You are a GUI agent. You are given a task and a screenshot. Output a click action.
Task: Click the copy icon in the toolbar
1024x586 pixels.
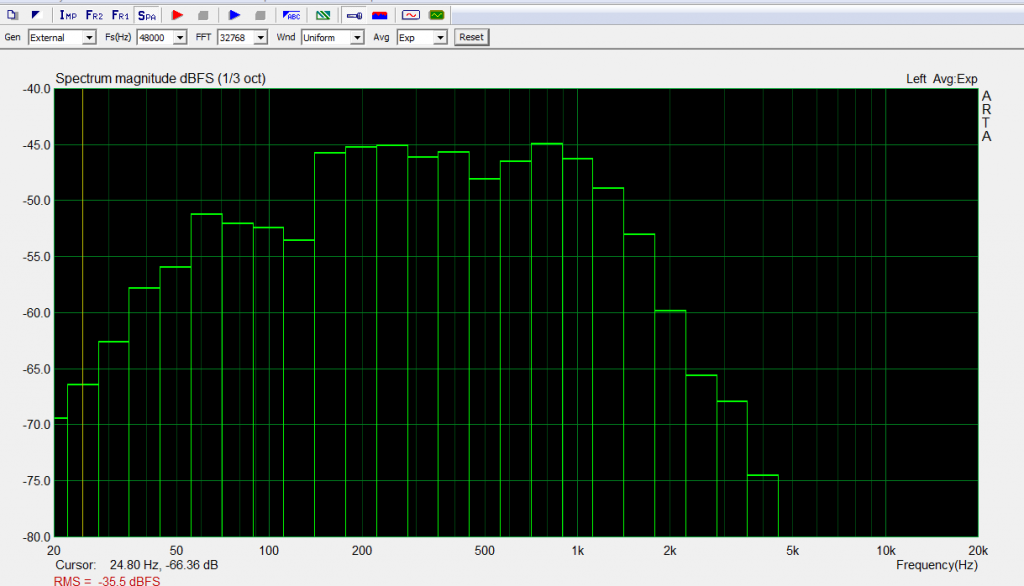(x=13, y=15)
